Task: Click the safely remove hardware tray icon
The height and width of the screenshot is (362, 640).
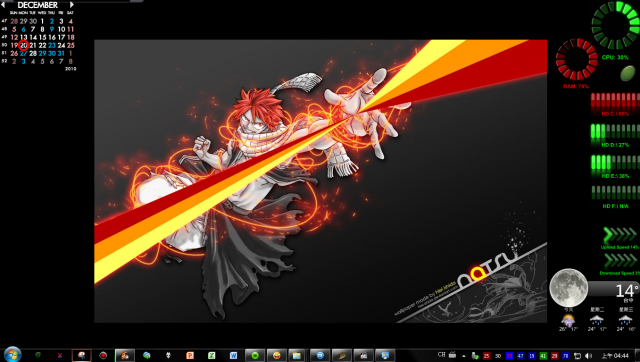Action: click(475, 356)
